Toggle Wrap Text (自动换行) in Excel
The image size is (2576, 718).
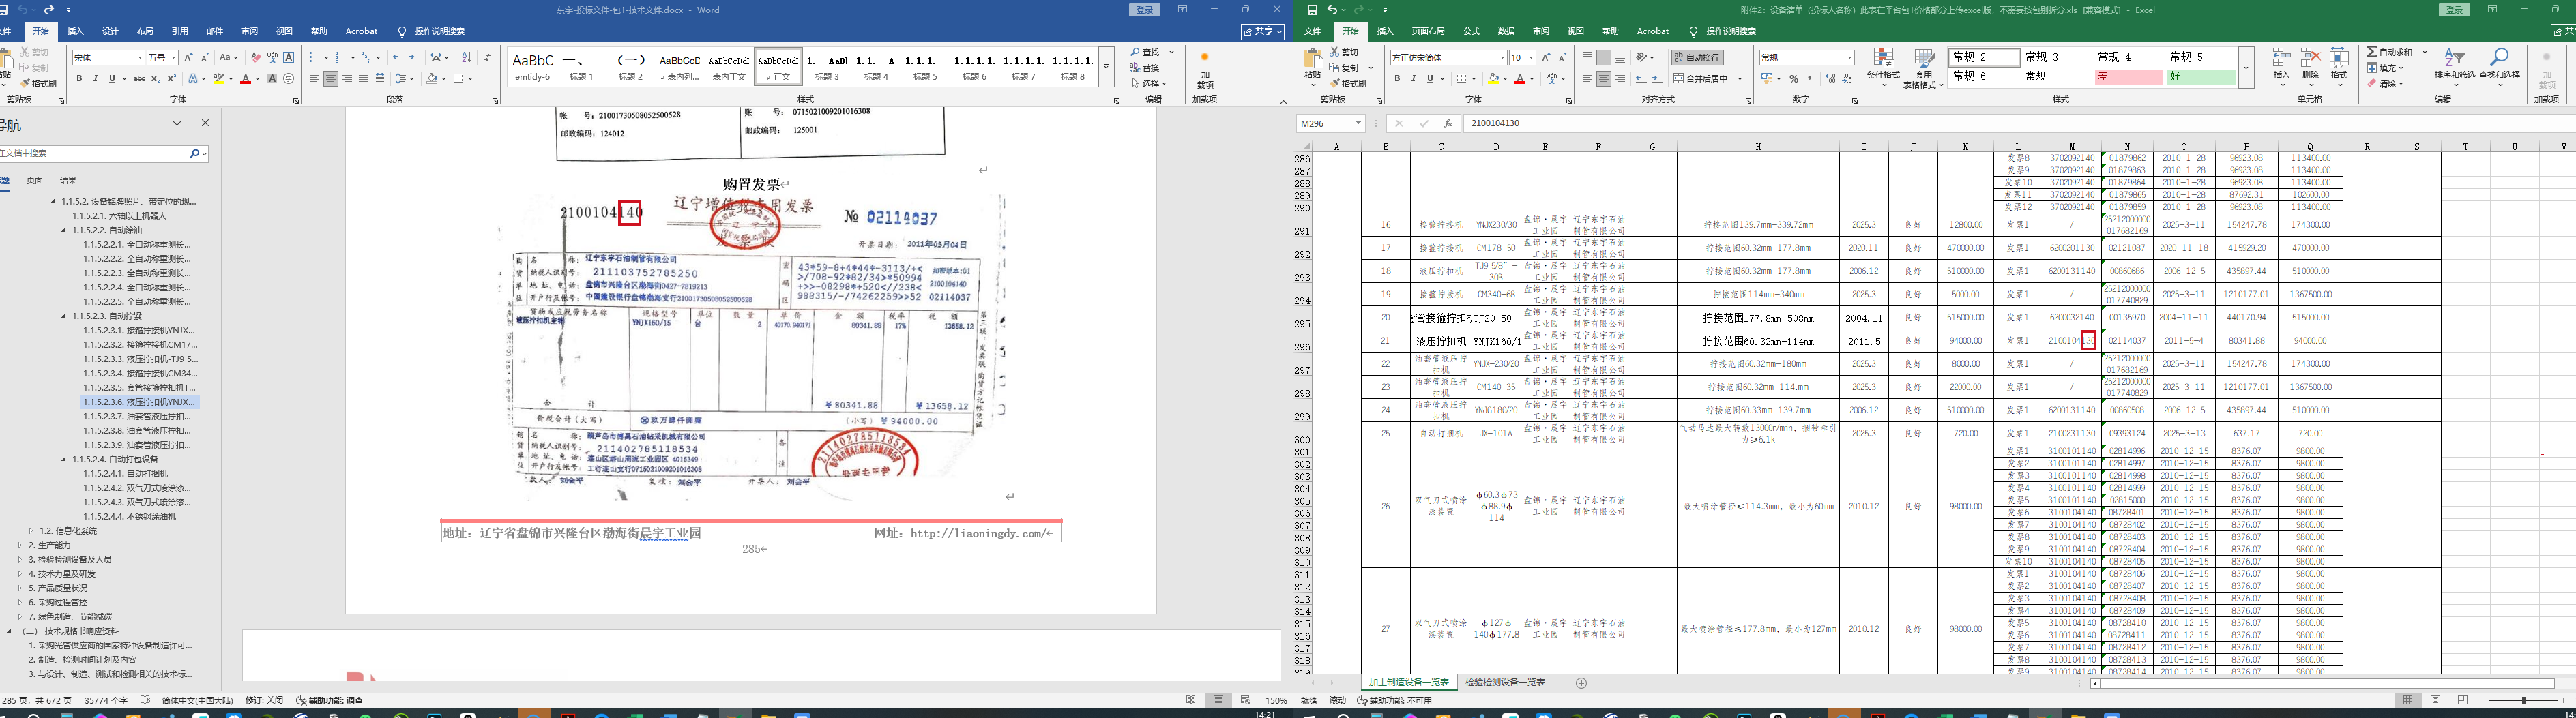point(1697,57)
